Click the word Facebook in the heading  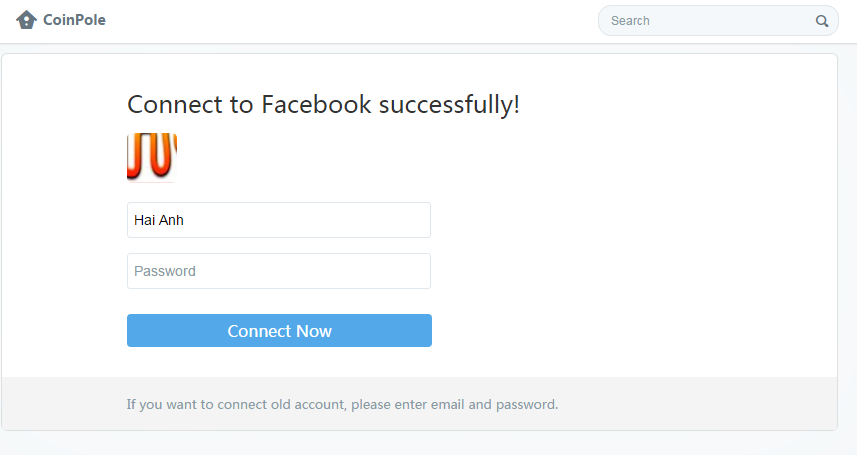click(x=317, y=104)
